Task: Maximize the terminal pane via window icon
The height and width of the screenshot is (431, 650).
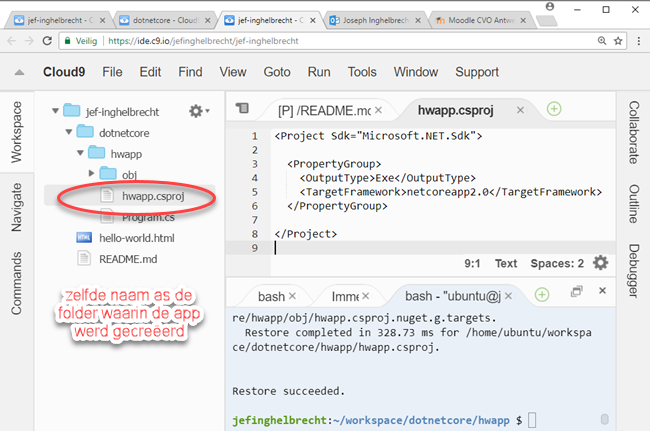Action: point(576,294)
